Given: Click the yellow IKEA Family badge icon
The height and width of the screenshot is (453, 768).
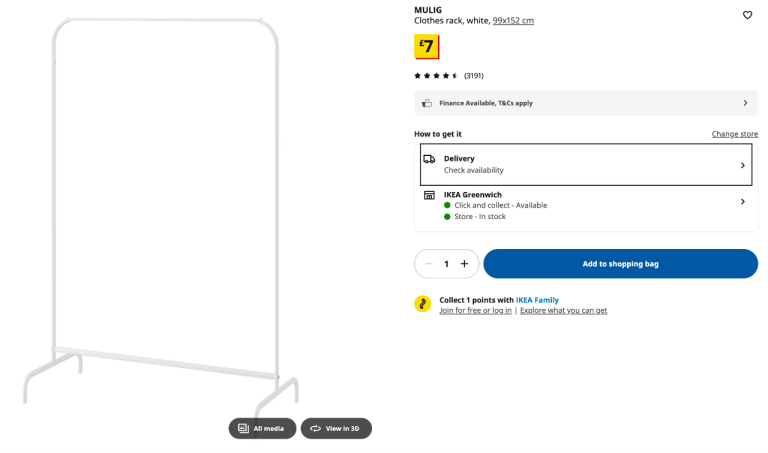Looking at the screenshot, I should coord(422,304).
